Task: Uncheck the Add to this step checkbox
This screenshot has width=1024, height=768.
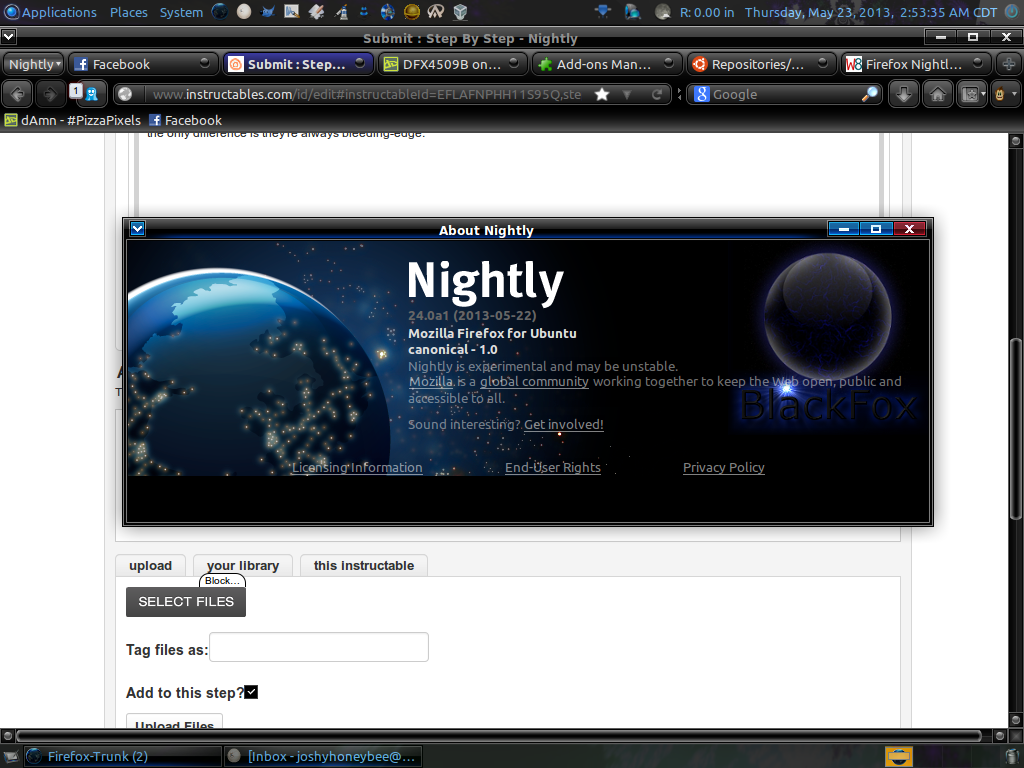Action: [251, 691]
